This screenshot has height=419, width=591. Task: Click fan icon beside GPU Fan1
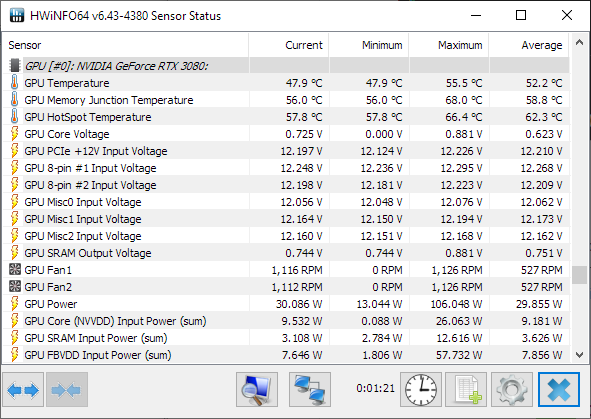tap(15, 269)
